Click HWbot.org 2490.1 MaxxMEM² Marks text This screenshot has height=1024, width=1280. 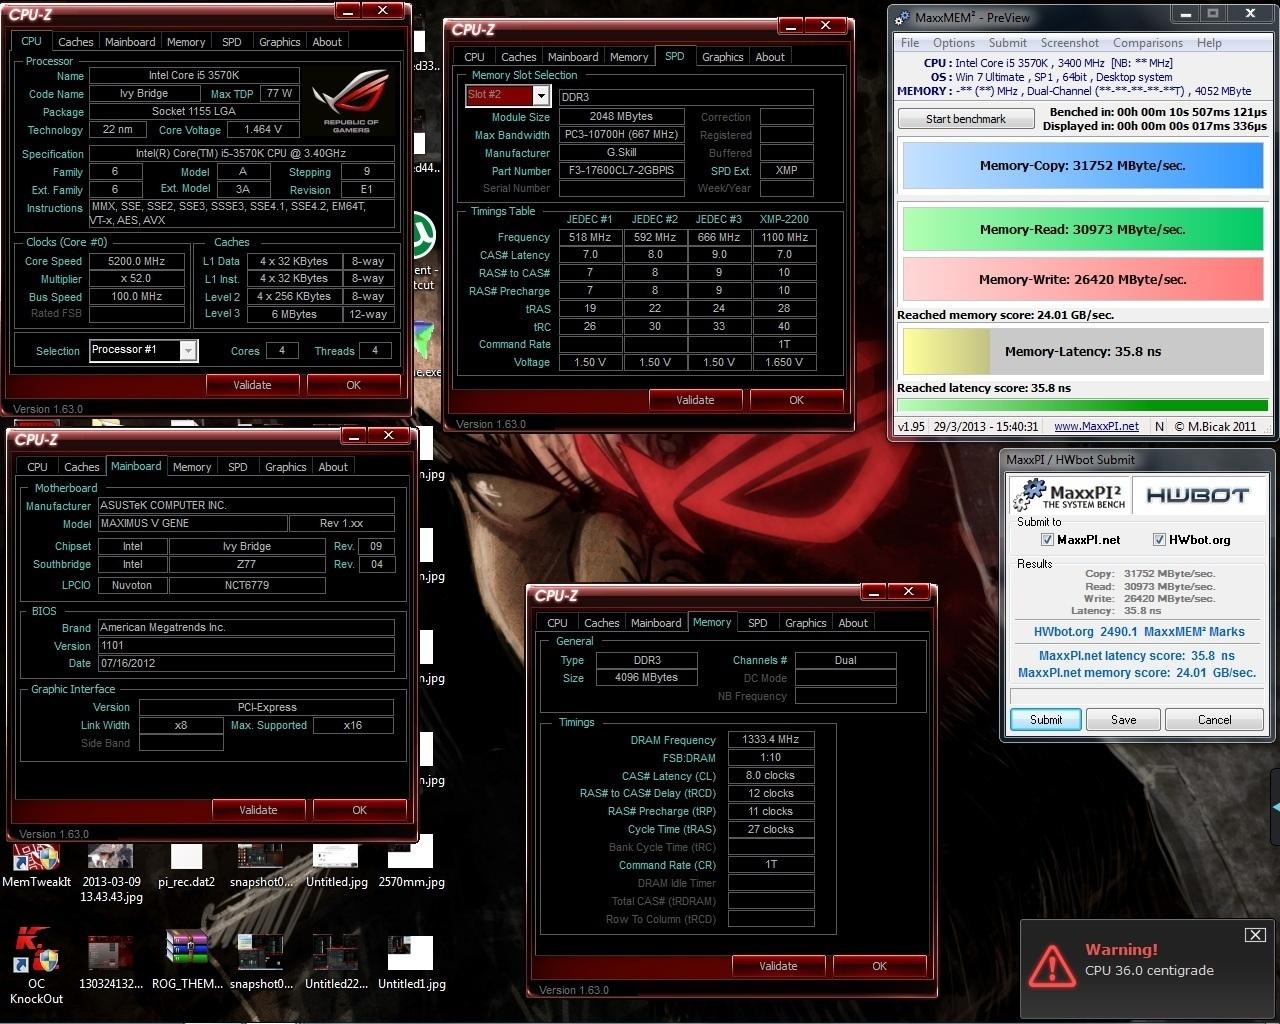click(x=1139, y=632)
